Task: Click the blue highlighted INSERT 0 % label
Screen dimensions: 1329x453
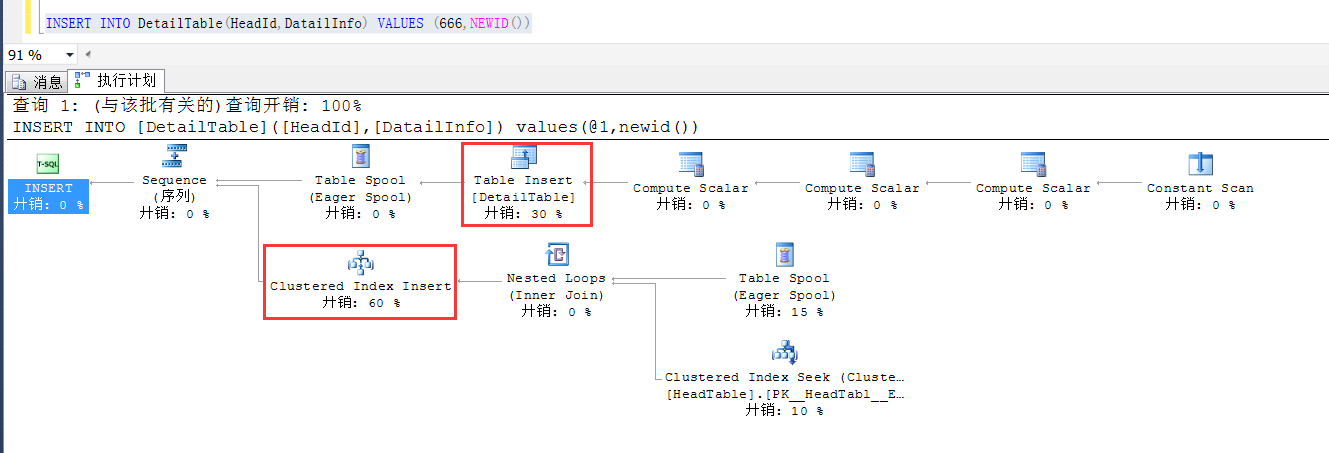Action: click(48, 196)
